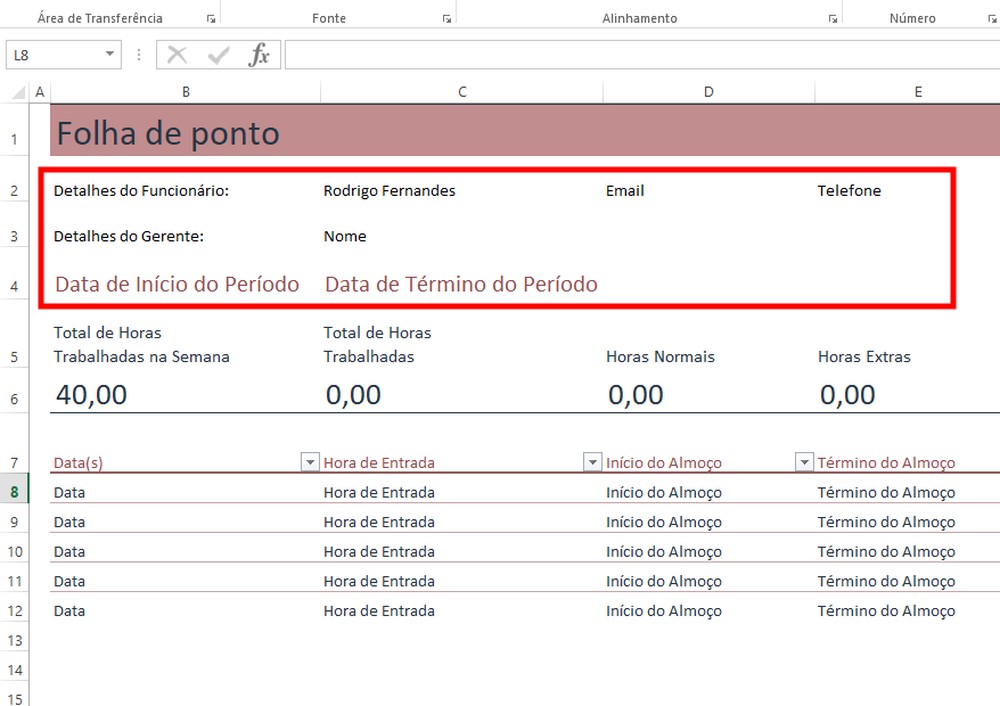Click the Enter (checkmark) icon in formula bar
Screen dimensions: 1000x706
(219, 54)
